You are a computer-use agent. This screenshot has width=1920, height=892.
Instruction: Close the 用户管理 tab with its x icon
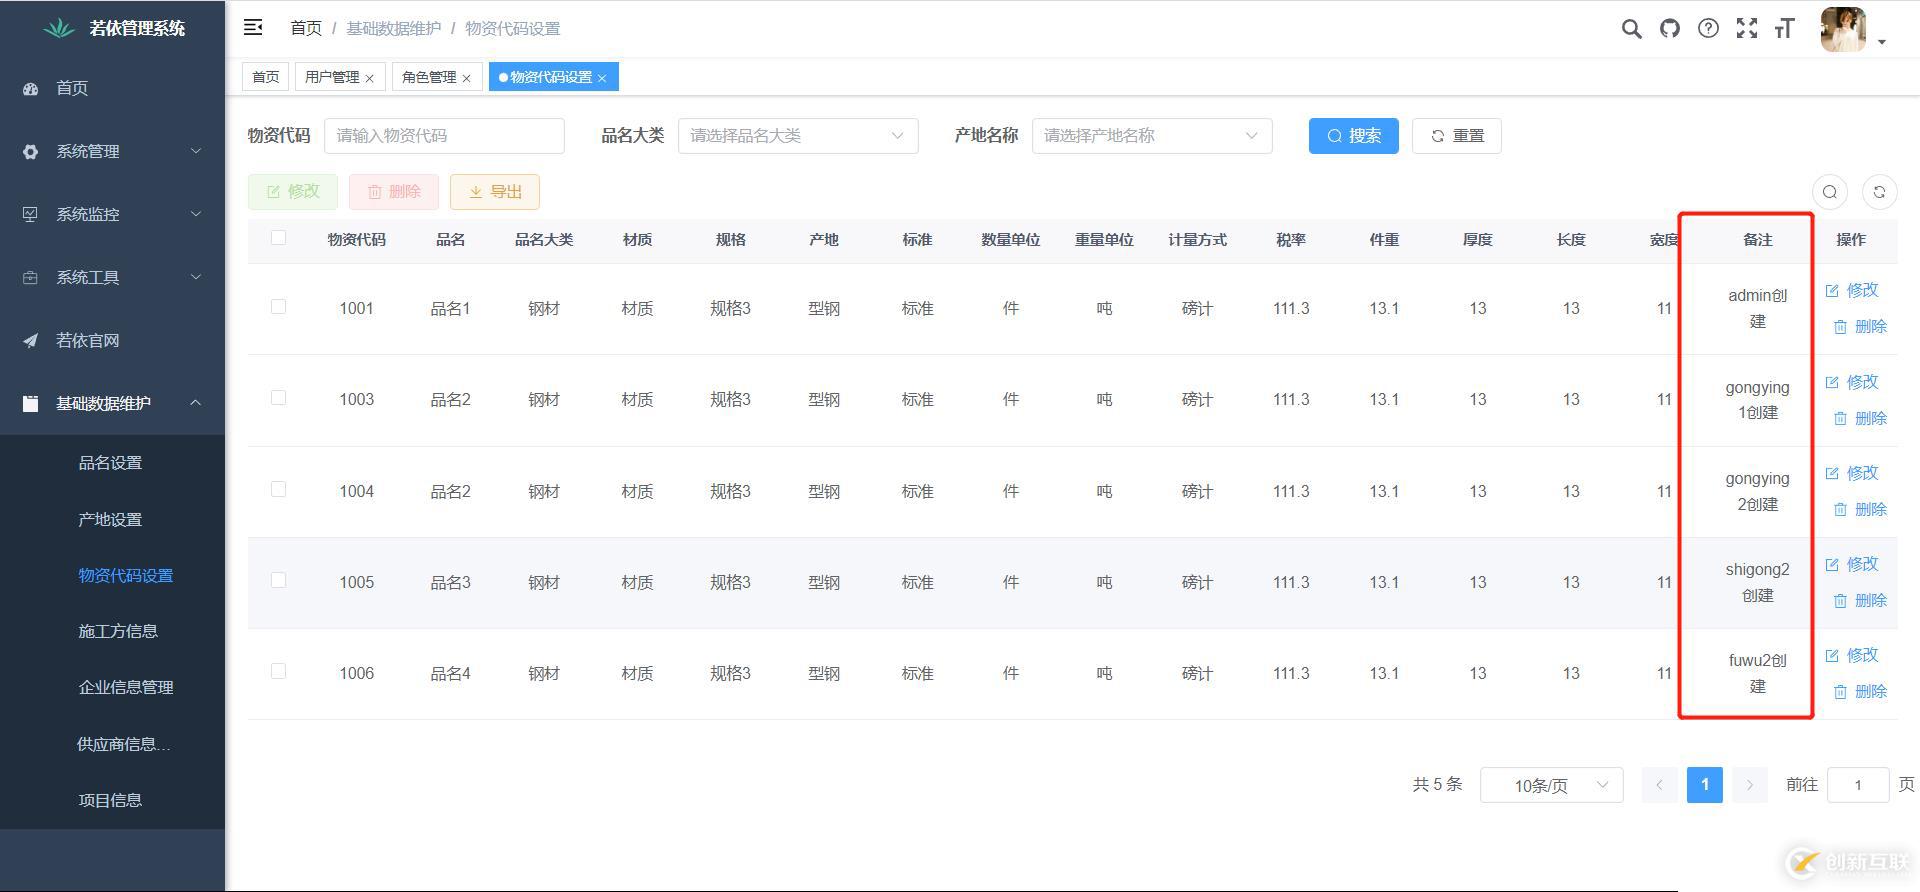pos(369,78)
